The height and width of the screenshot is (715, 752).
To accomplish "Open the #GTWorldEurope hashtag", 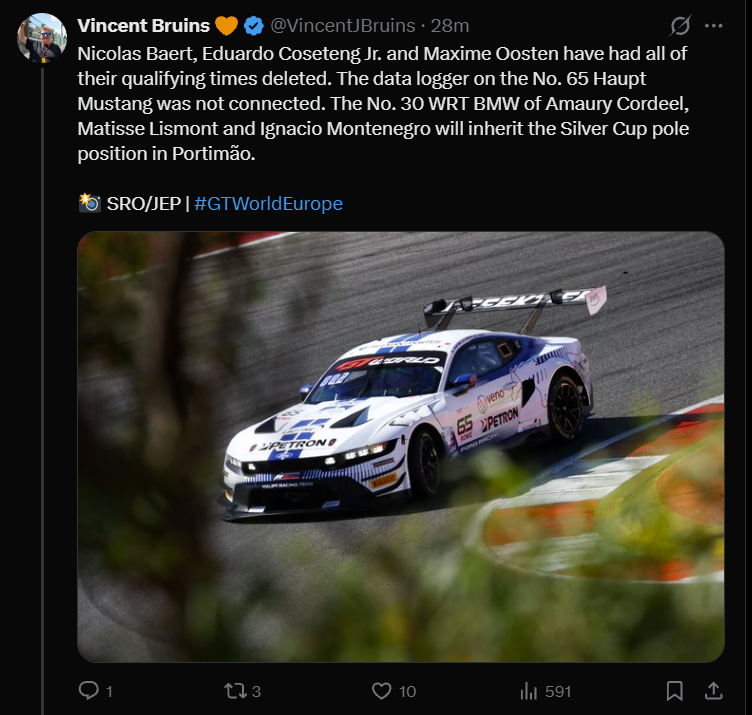I will 269,204.
